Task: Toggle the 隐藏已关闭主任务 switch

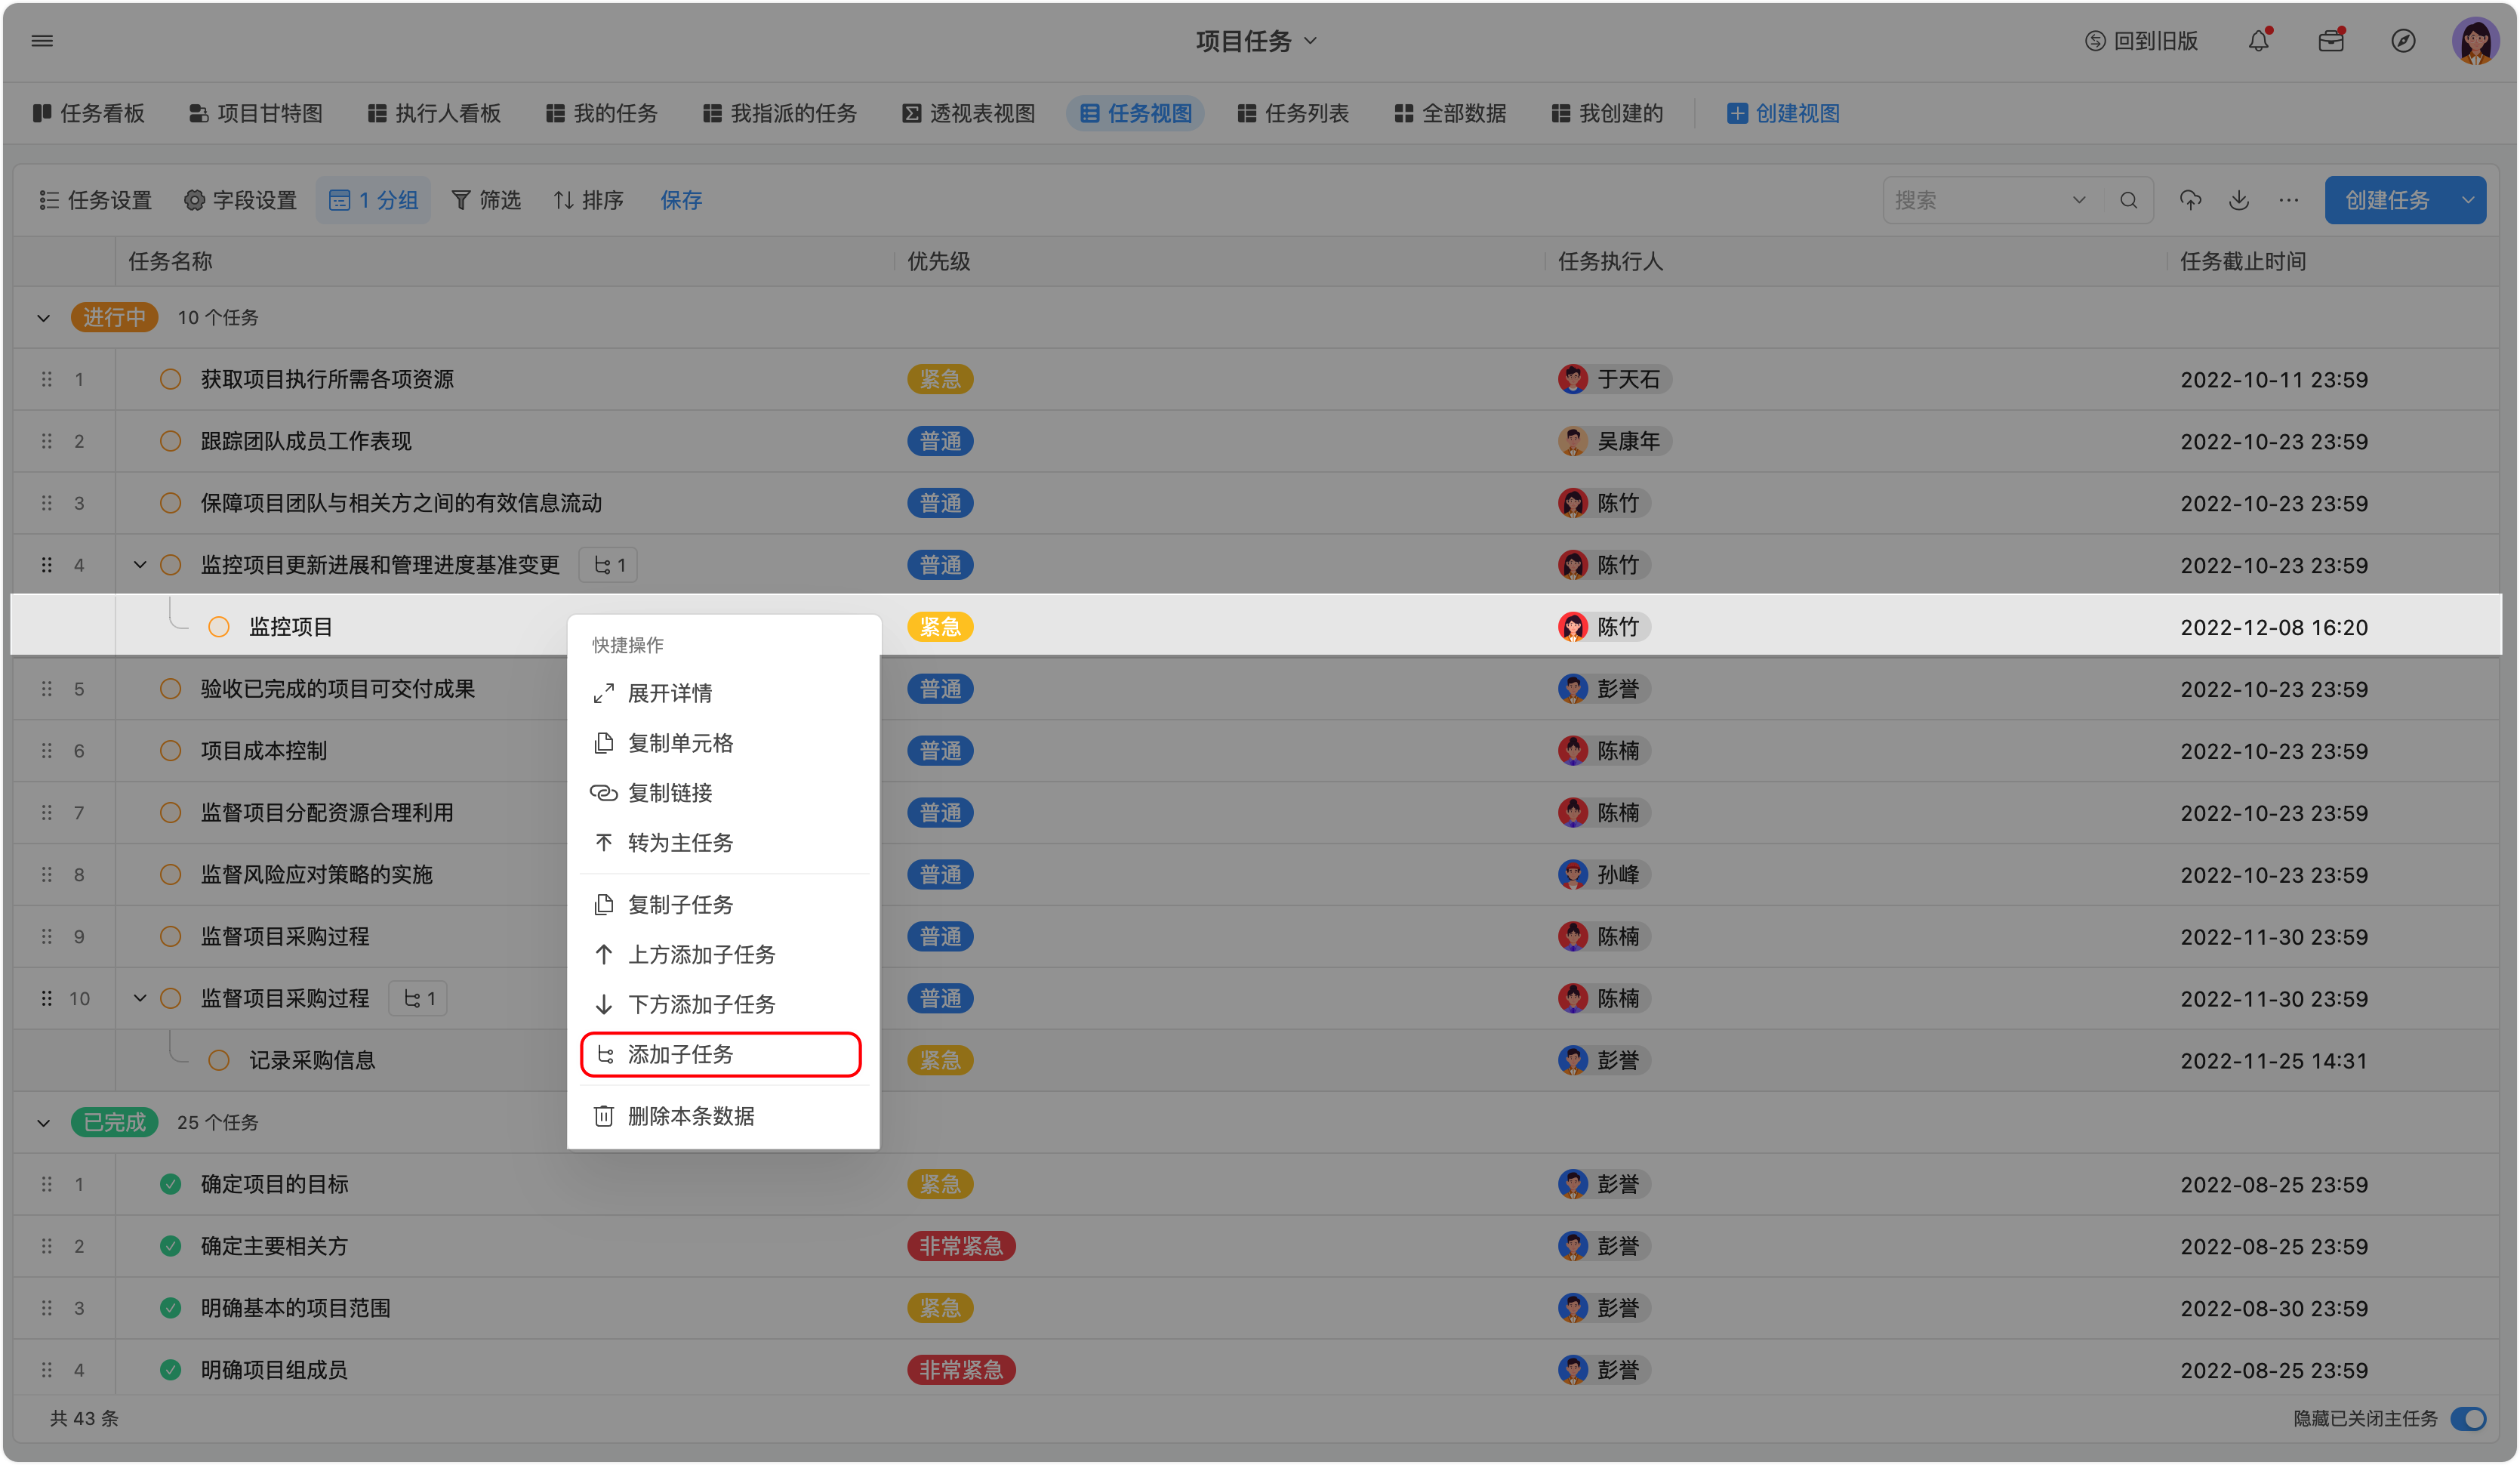Action: coord(2469,1418)
